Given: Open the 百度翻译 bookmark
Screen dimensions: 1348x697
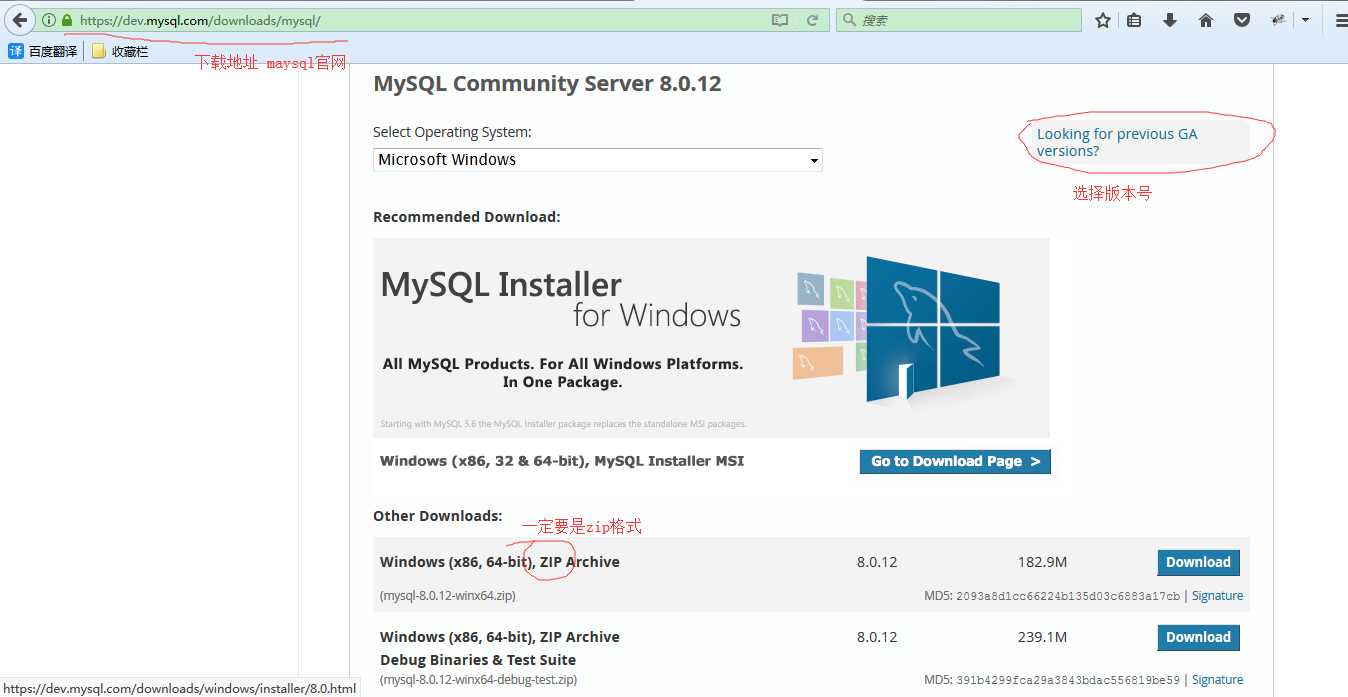Looking at the screenshot, I should point(43,51).
